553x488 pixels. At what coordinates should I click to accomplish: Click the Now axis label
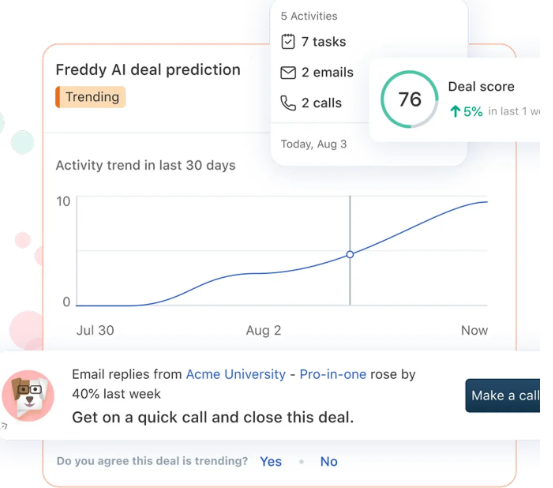[x=474, y=330]
